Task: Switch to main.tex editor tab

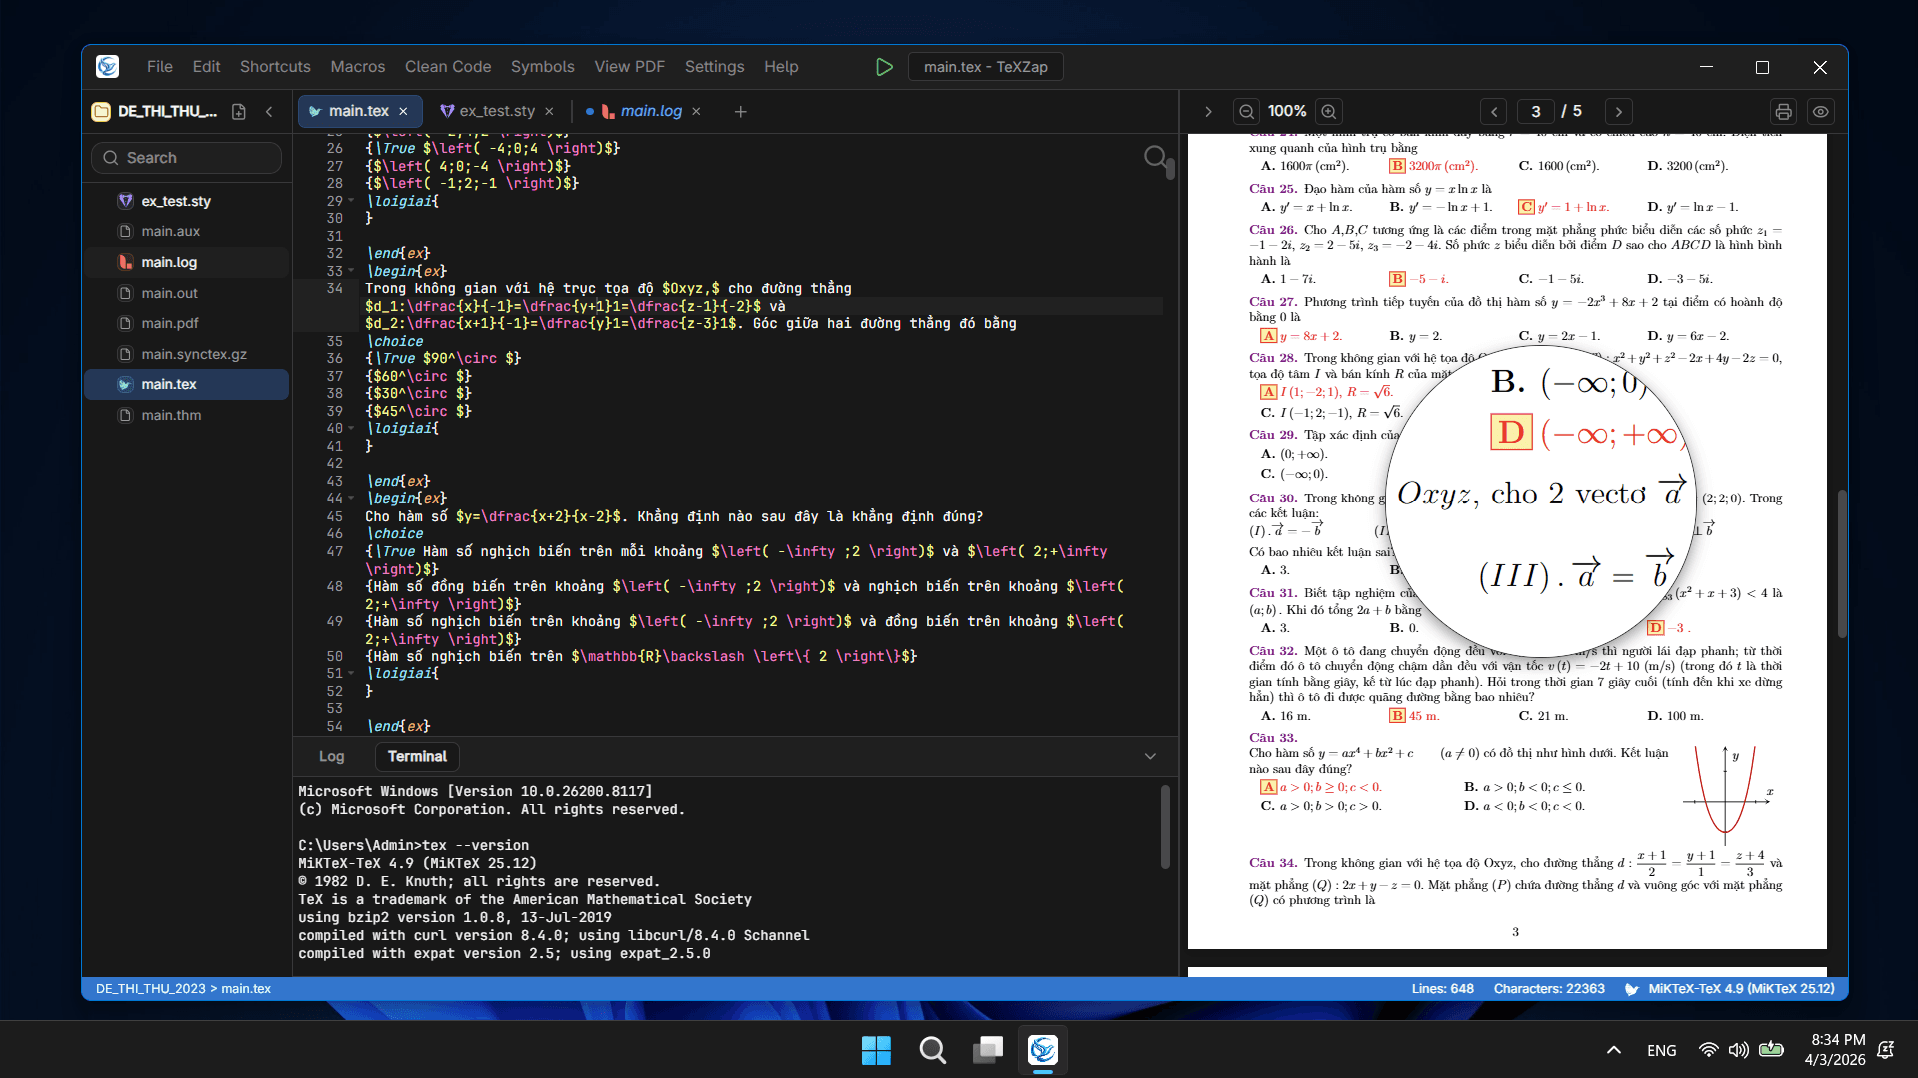Action: 358,111
